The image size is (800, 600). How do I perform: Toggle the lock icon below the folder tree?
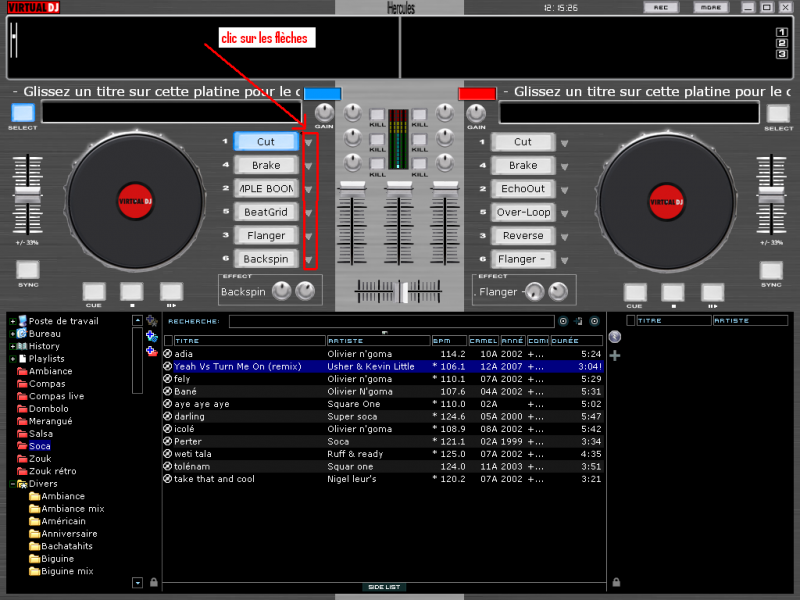point(153,580)
